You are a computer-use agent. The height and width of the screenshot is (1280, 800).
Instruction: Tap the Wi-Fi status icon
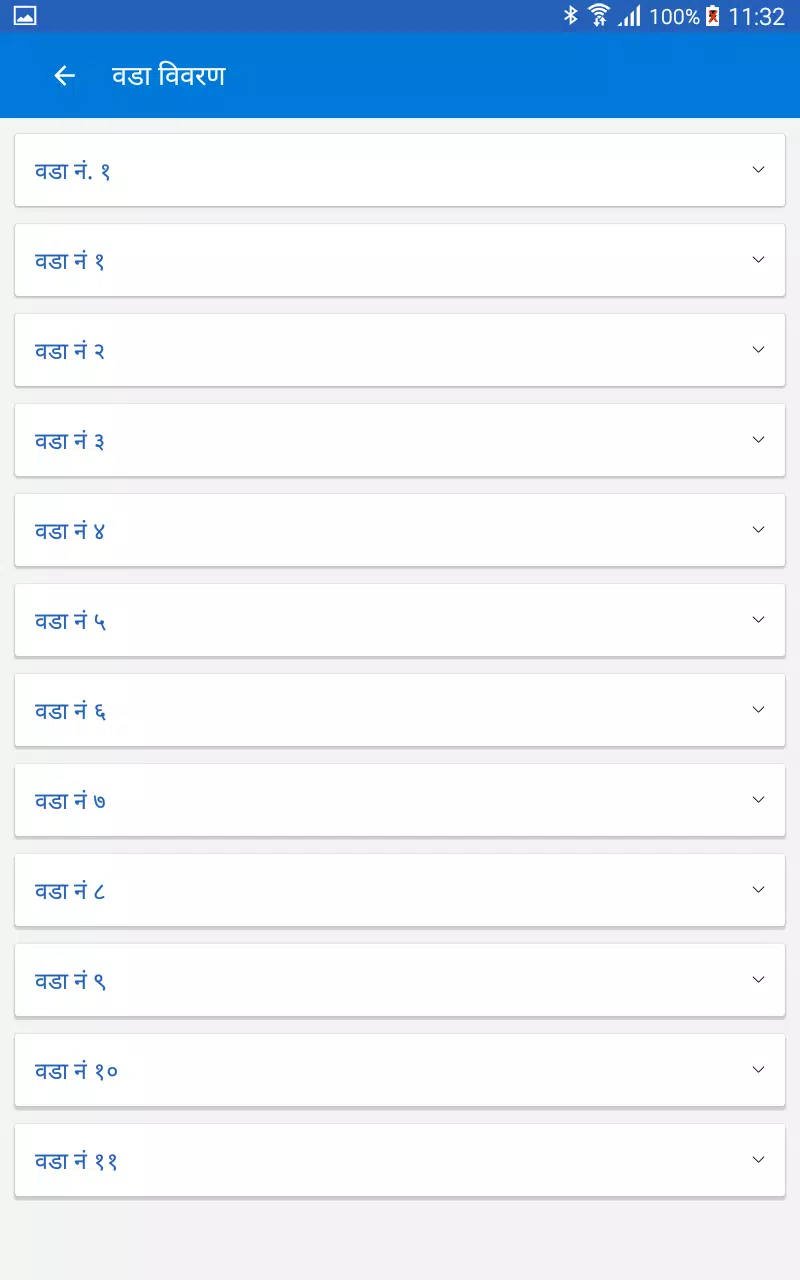[598, 15]
